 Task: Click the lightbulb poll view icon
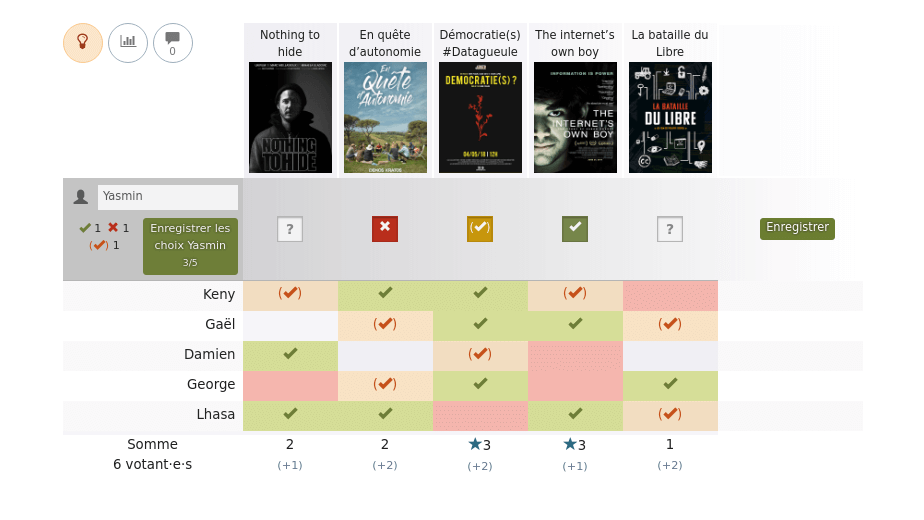82,43
